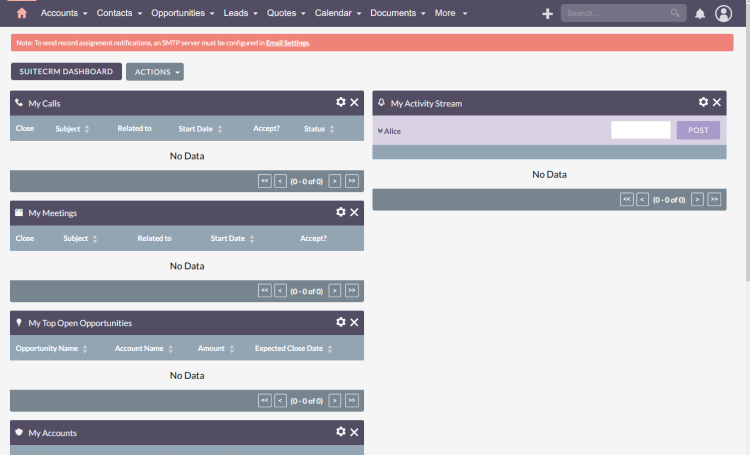Open My Activity Stream settings gear
The width and height of the screenshot is (750, 455).
pyautogui.click(x=703, y=102)
